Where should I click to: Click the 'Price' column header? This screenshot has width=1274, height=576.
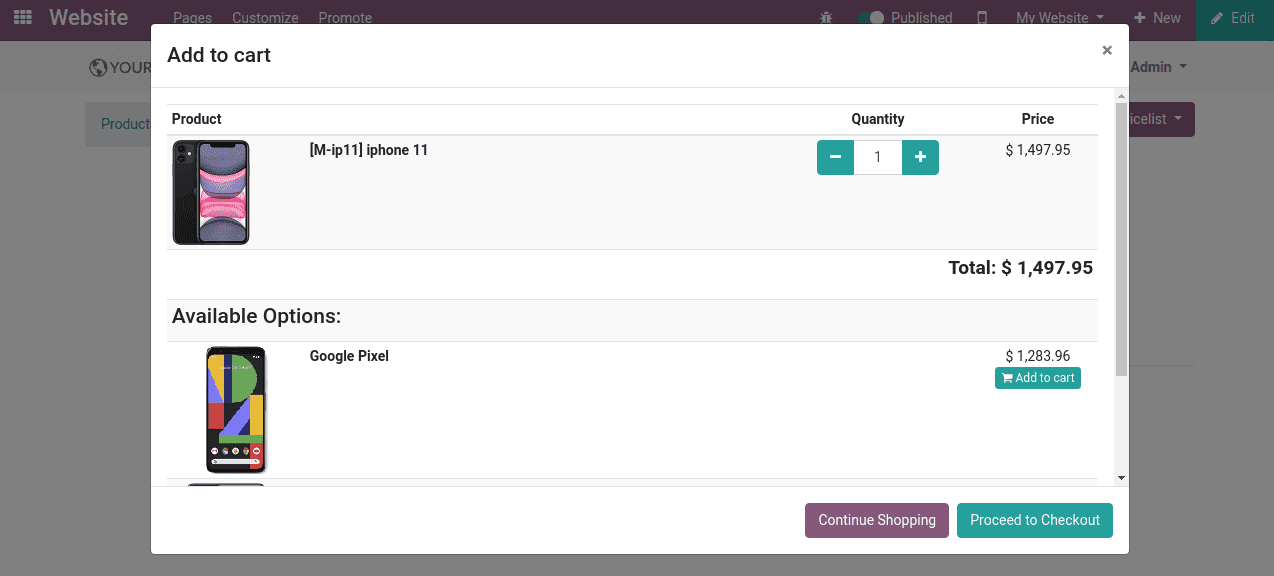tap(1038, 119)
